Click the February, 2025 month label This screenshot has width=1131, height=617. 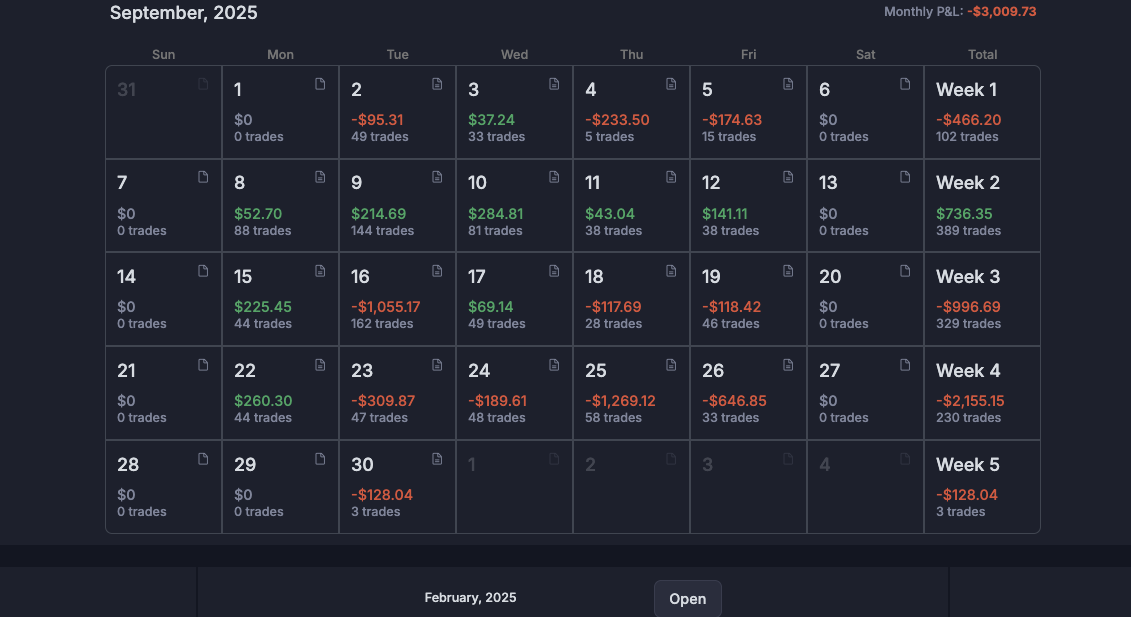(470, 598)
